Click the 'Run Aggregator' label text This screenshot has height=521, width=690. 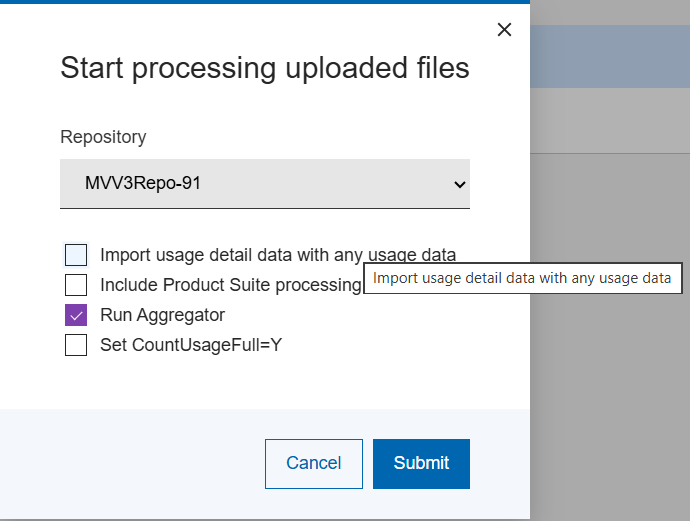coord(162,315)
